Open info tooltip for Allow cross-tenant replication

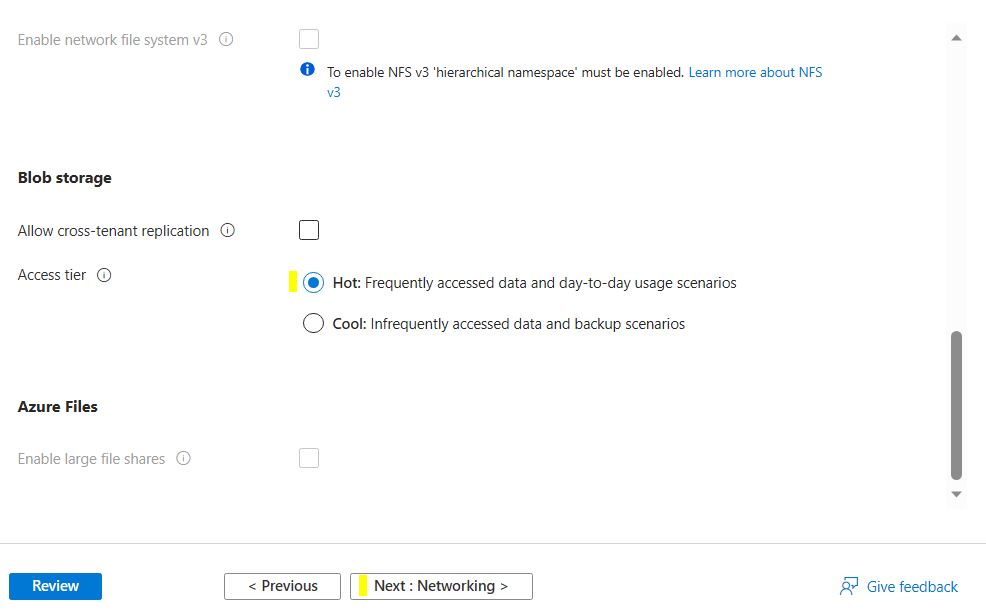227,231
